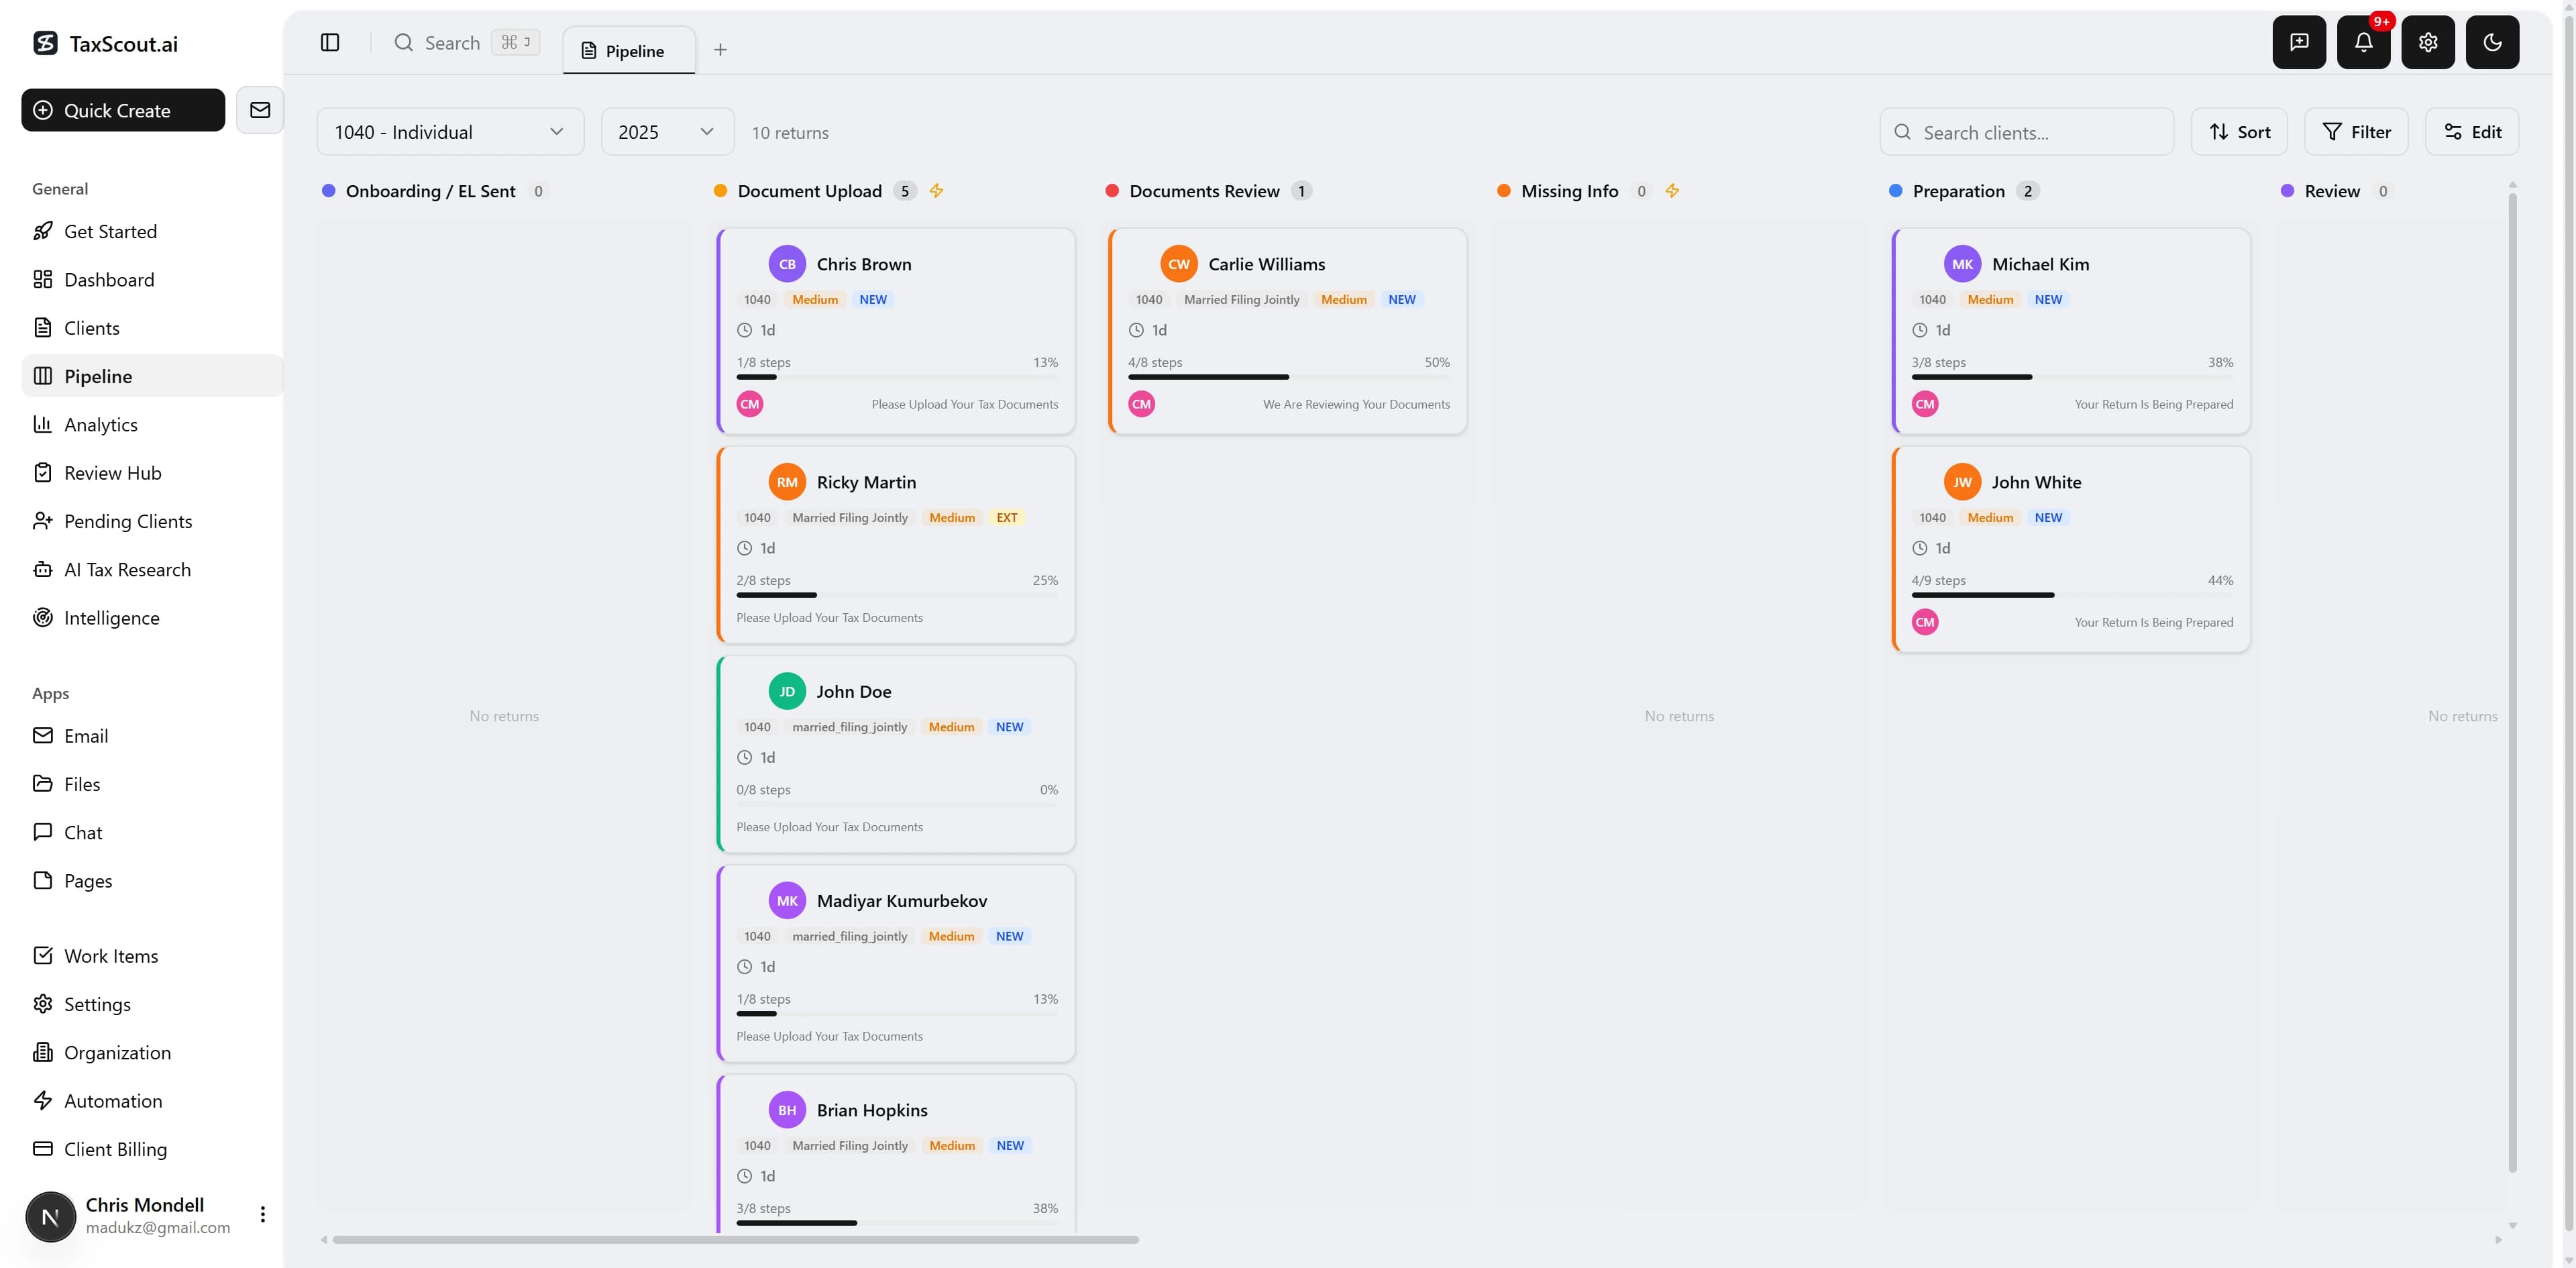Click Carlie Williams' 50% progress bar
2576x1268 pixels.
pos(1289,377)
